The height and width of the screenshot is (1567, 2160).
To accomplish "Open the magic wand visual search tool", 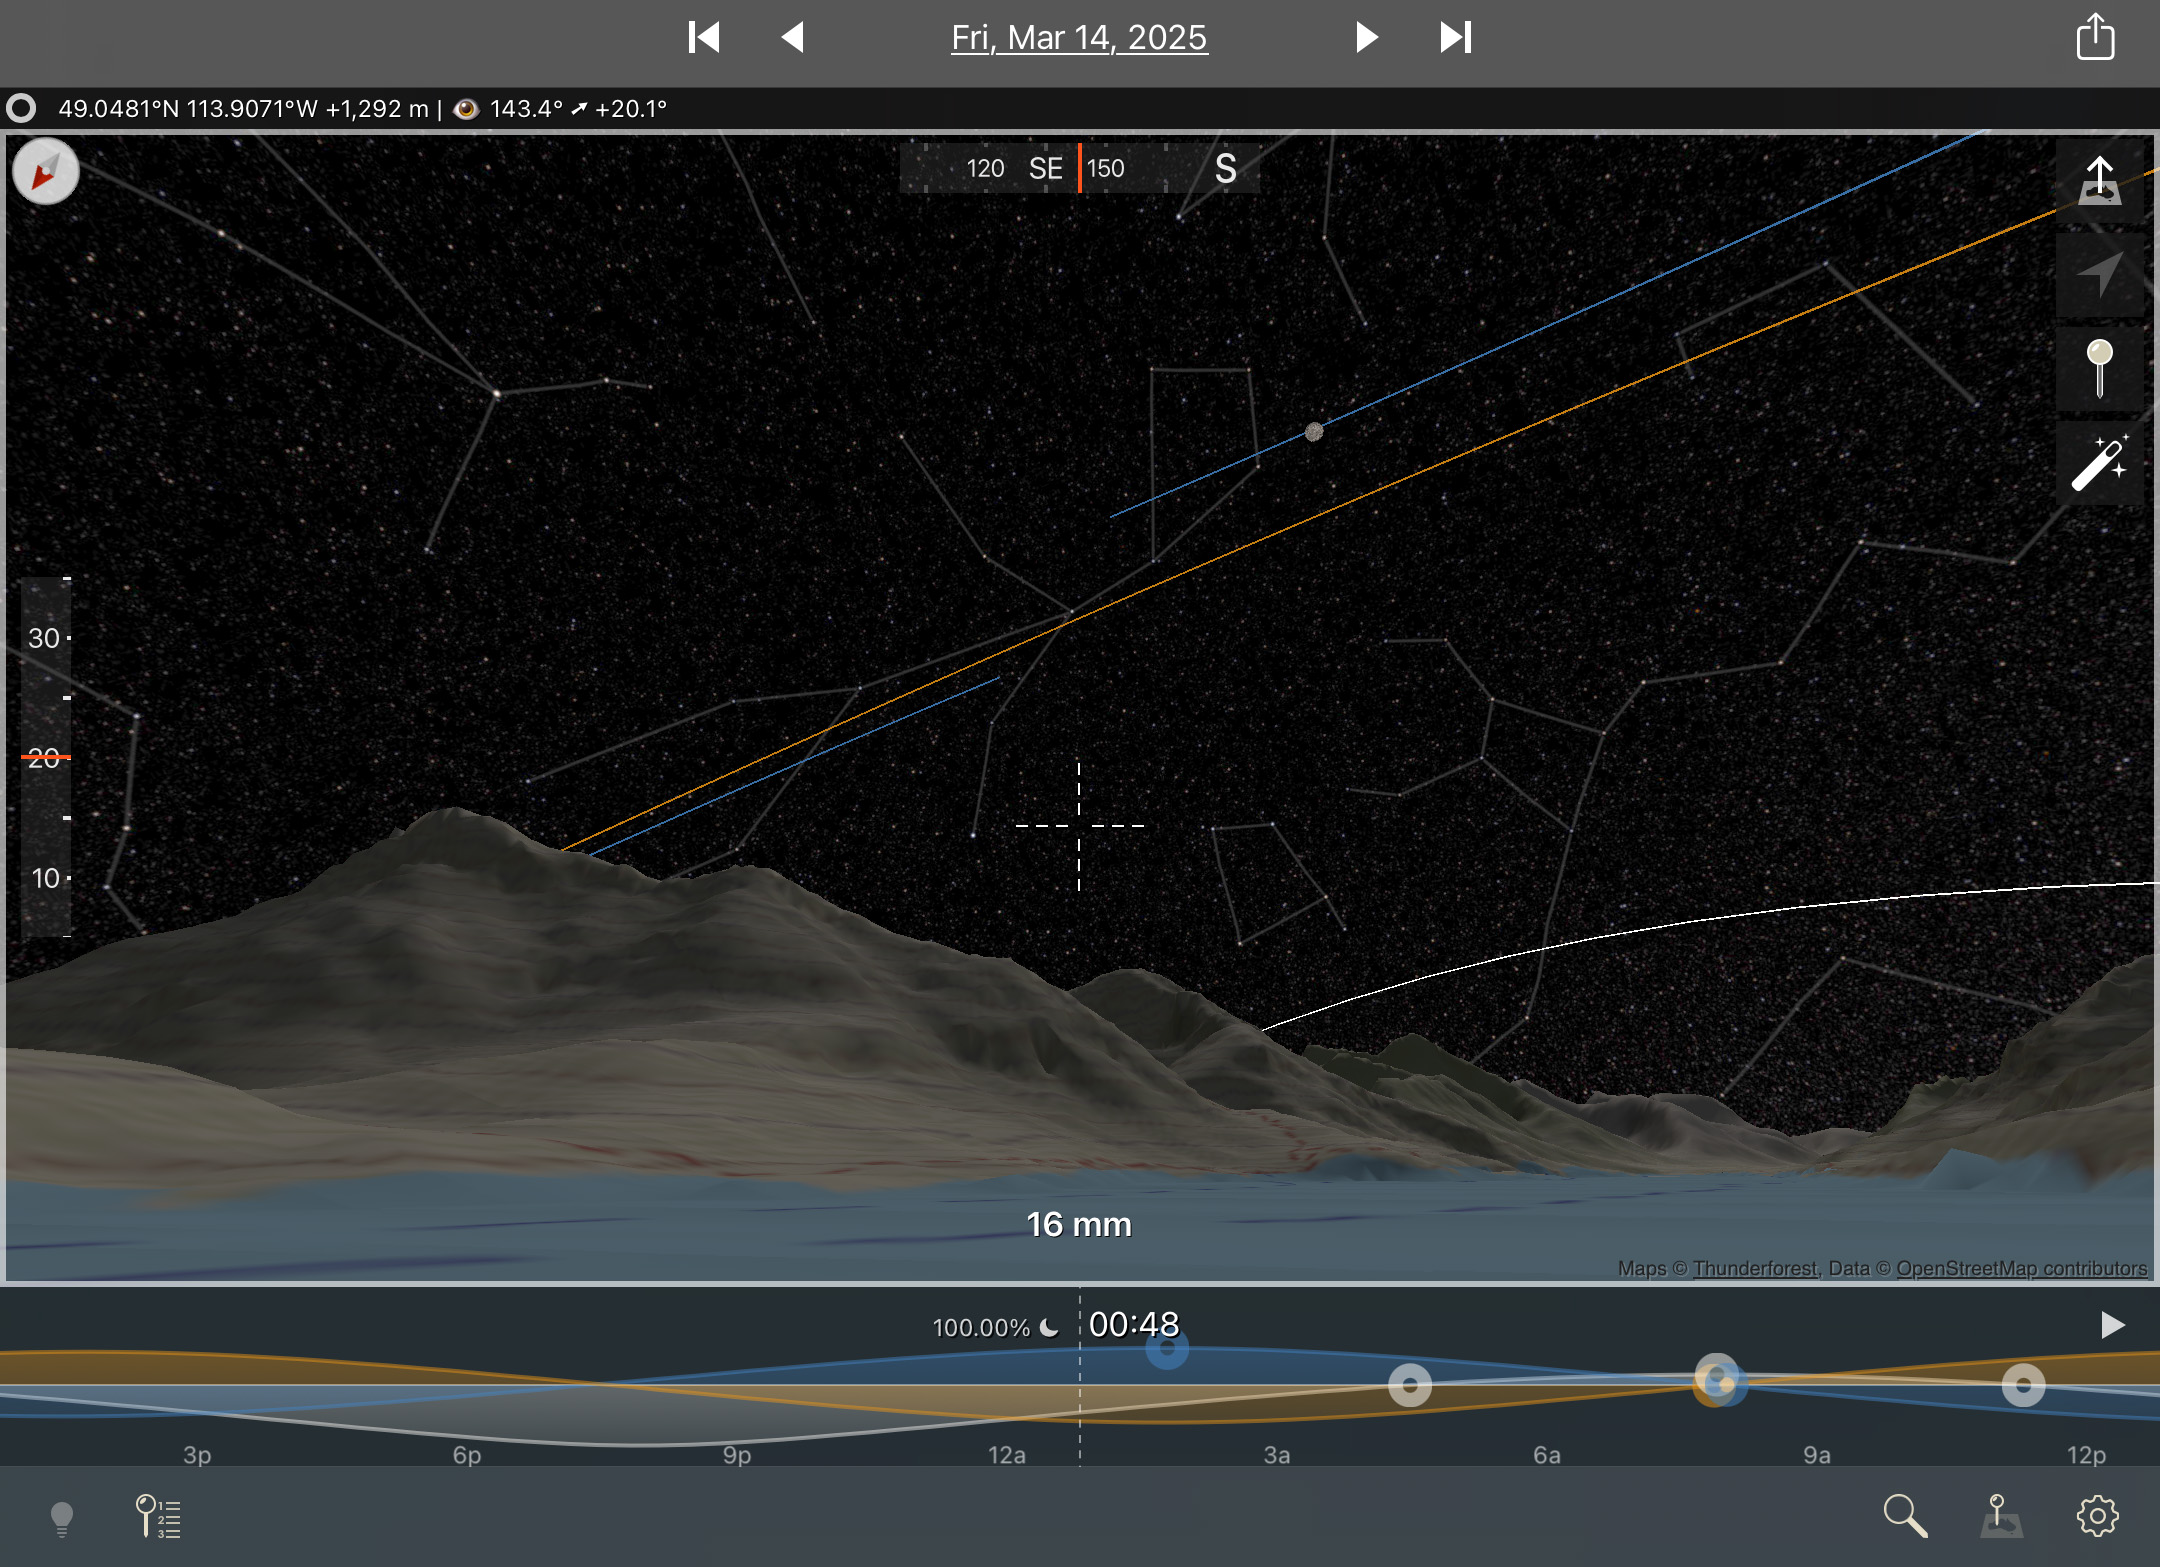I will tap(2099, 462).
